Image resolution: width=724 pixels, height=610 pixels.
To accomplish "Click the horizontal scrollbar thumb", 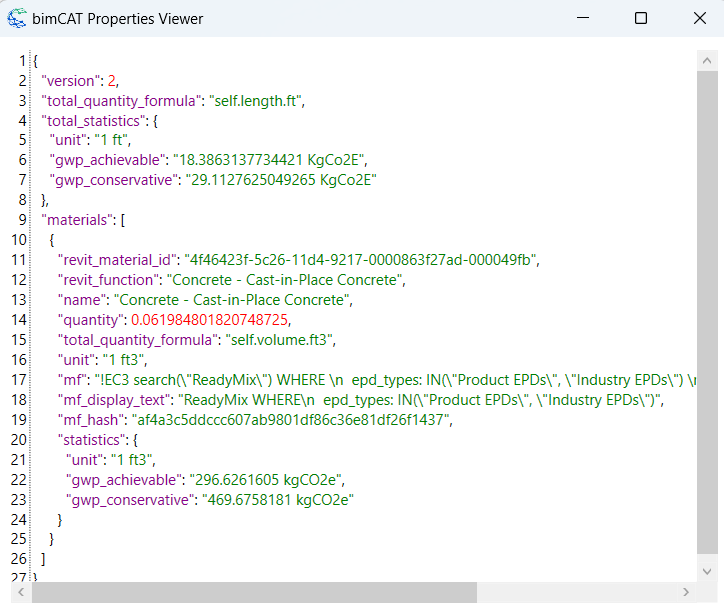I will [x=250, y=592].
